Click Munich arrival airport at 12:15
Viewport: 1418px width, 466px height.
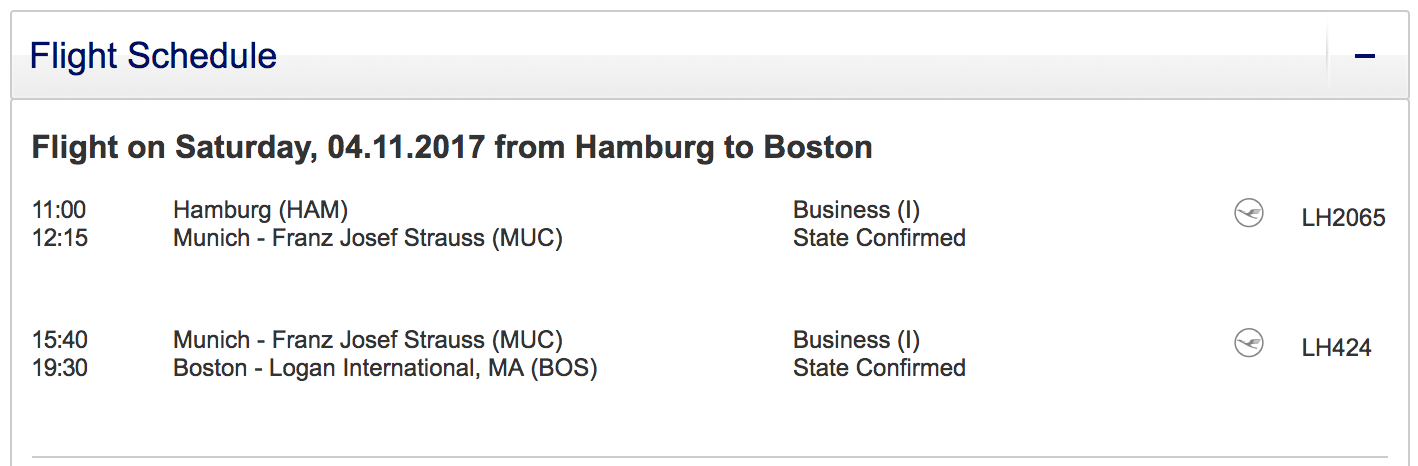click(367, 238)
